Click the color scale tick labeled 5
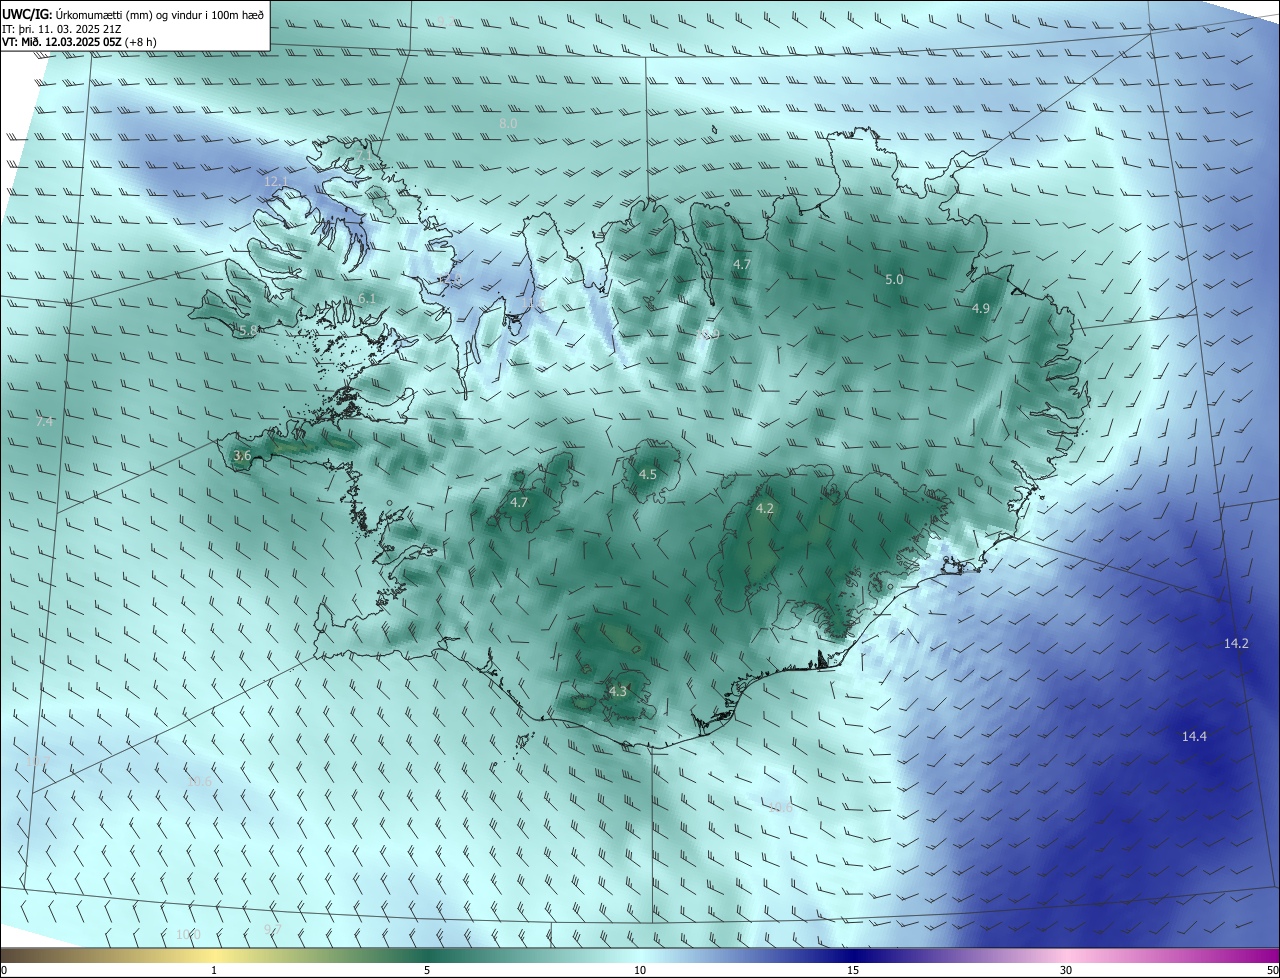 (x=427, y=970)
